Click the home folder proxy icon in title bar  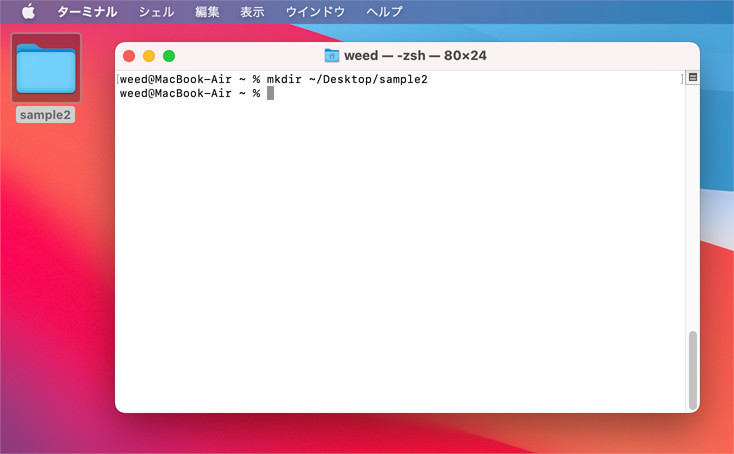(x=331, y=56)
